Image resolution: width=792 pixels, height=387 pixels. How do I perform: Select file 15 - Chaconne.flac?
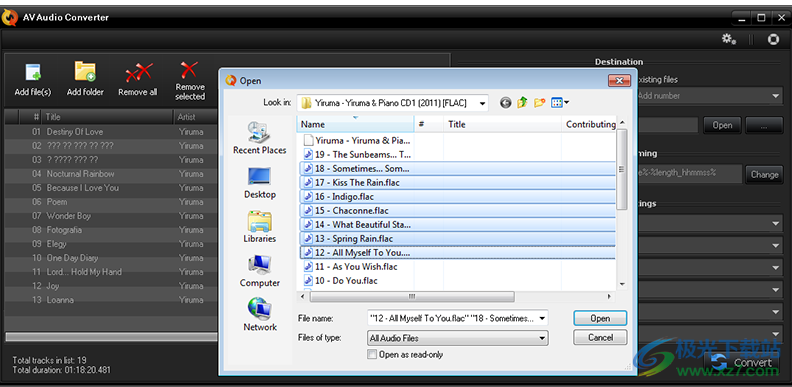point(458,211)
